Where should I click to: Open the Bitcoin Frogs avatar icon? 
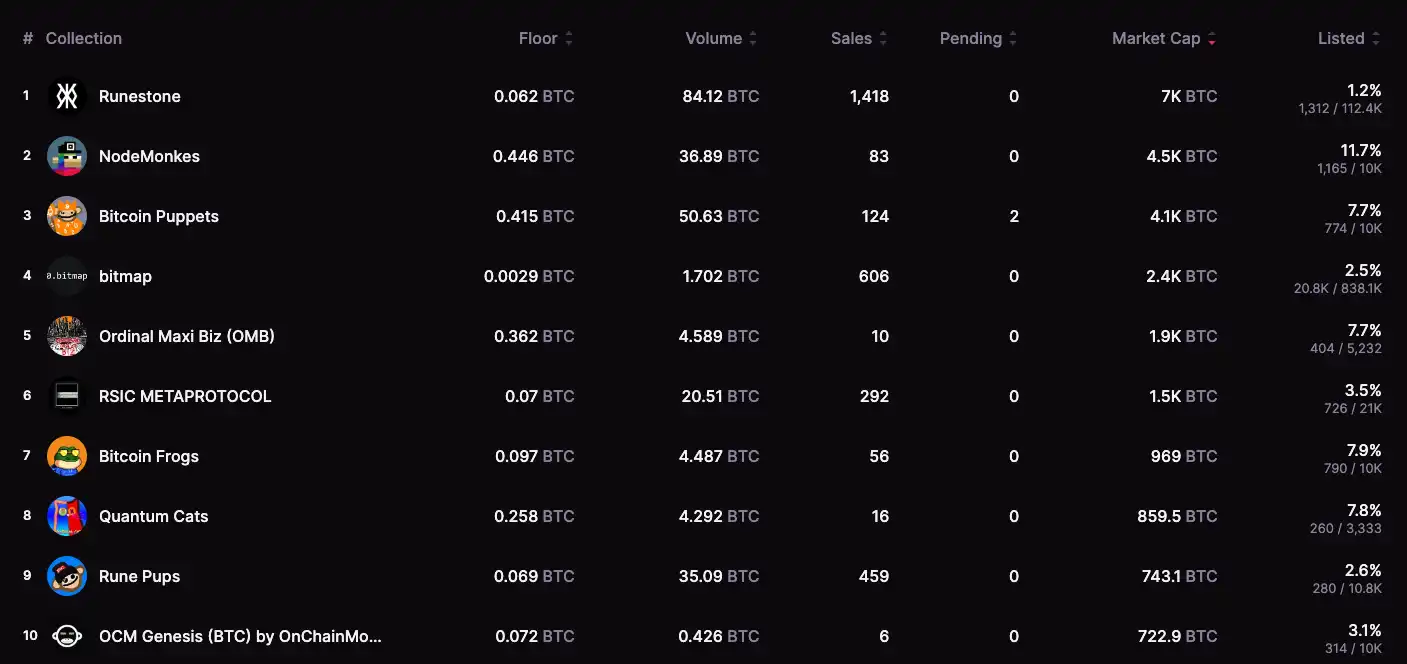(67, 456)
